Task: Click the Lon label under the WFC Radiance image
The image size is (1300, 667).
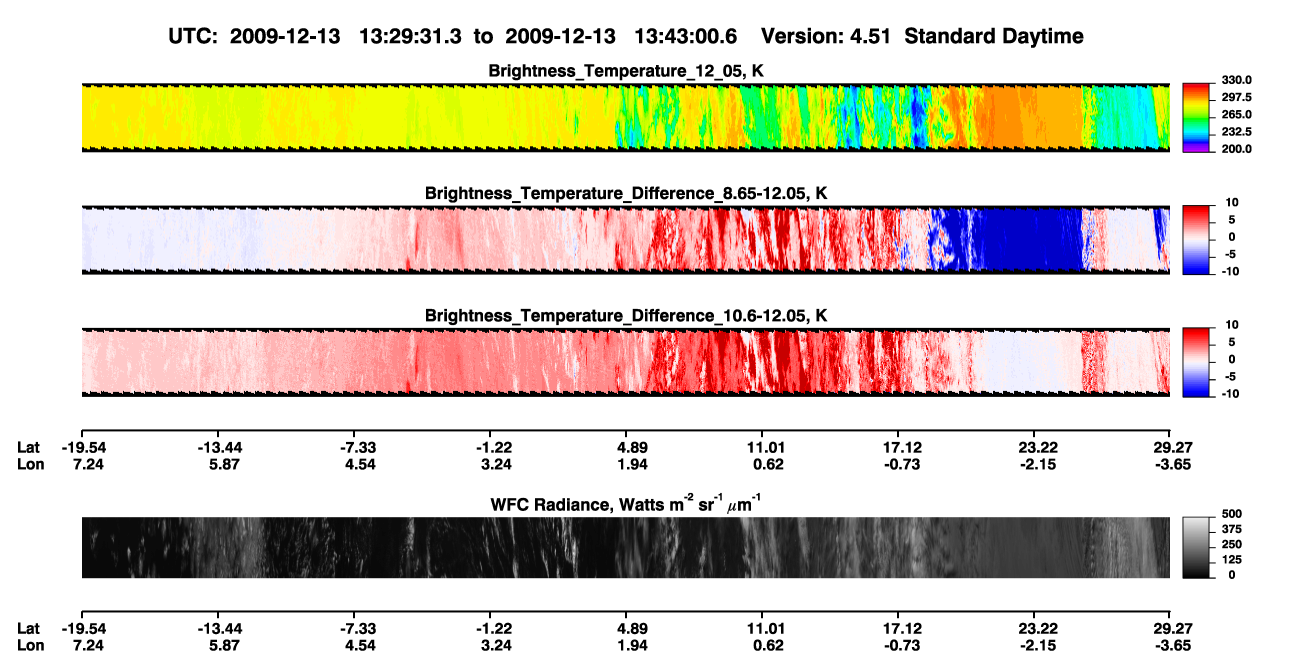Action: click(29, 646)
